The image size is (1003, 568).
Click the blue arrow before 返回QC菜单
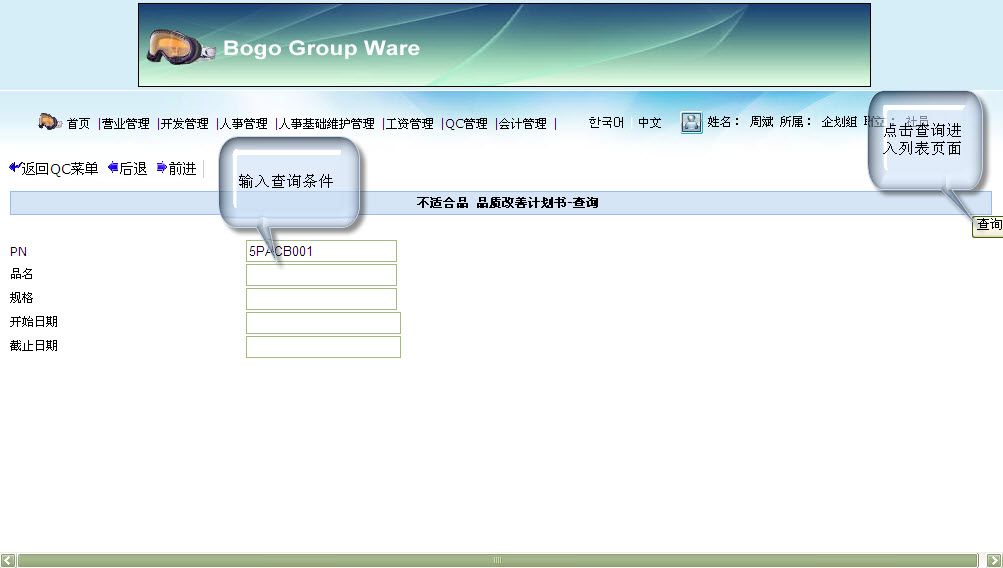(x=14, y=168)
